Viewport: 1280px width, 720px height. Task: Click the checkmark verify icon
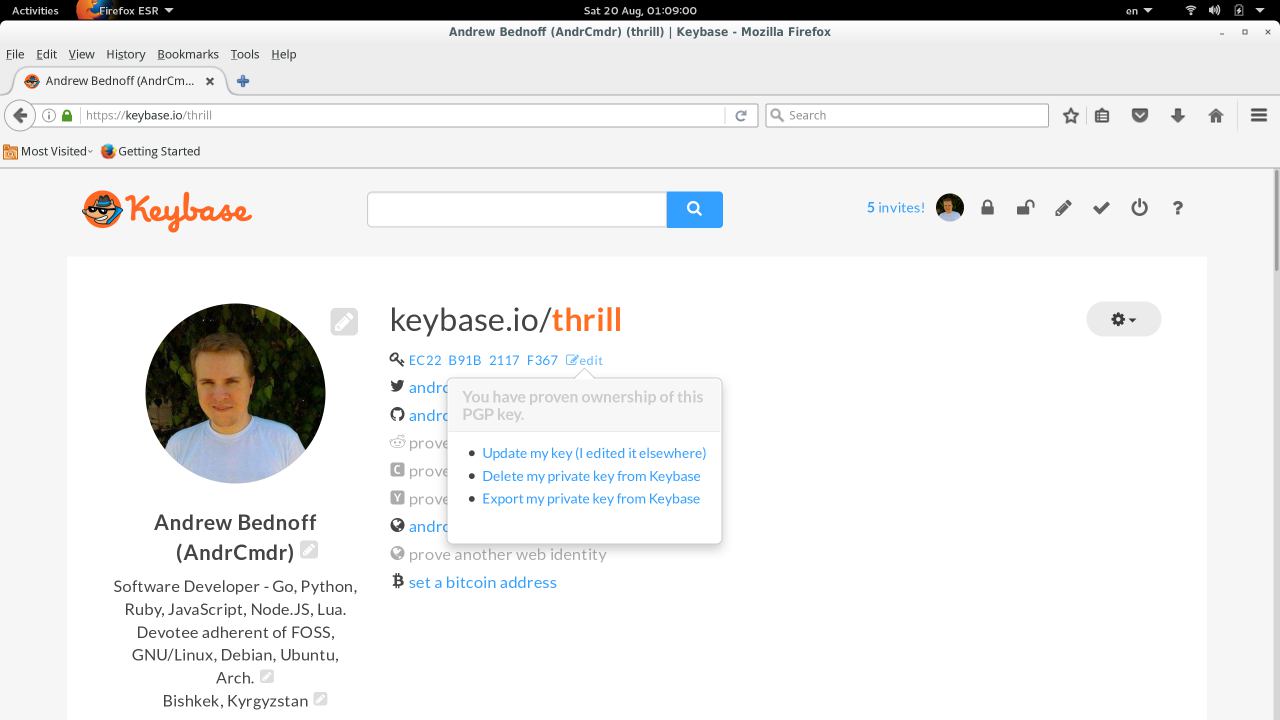pyautogui.click(x=1101, y=208)
